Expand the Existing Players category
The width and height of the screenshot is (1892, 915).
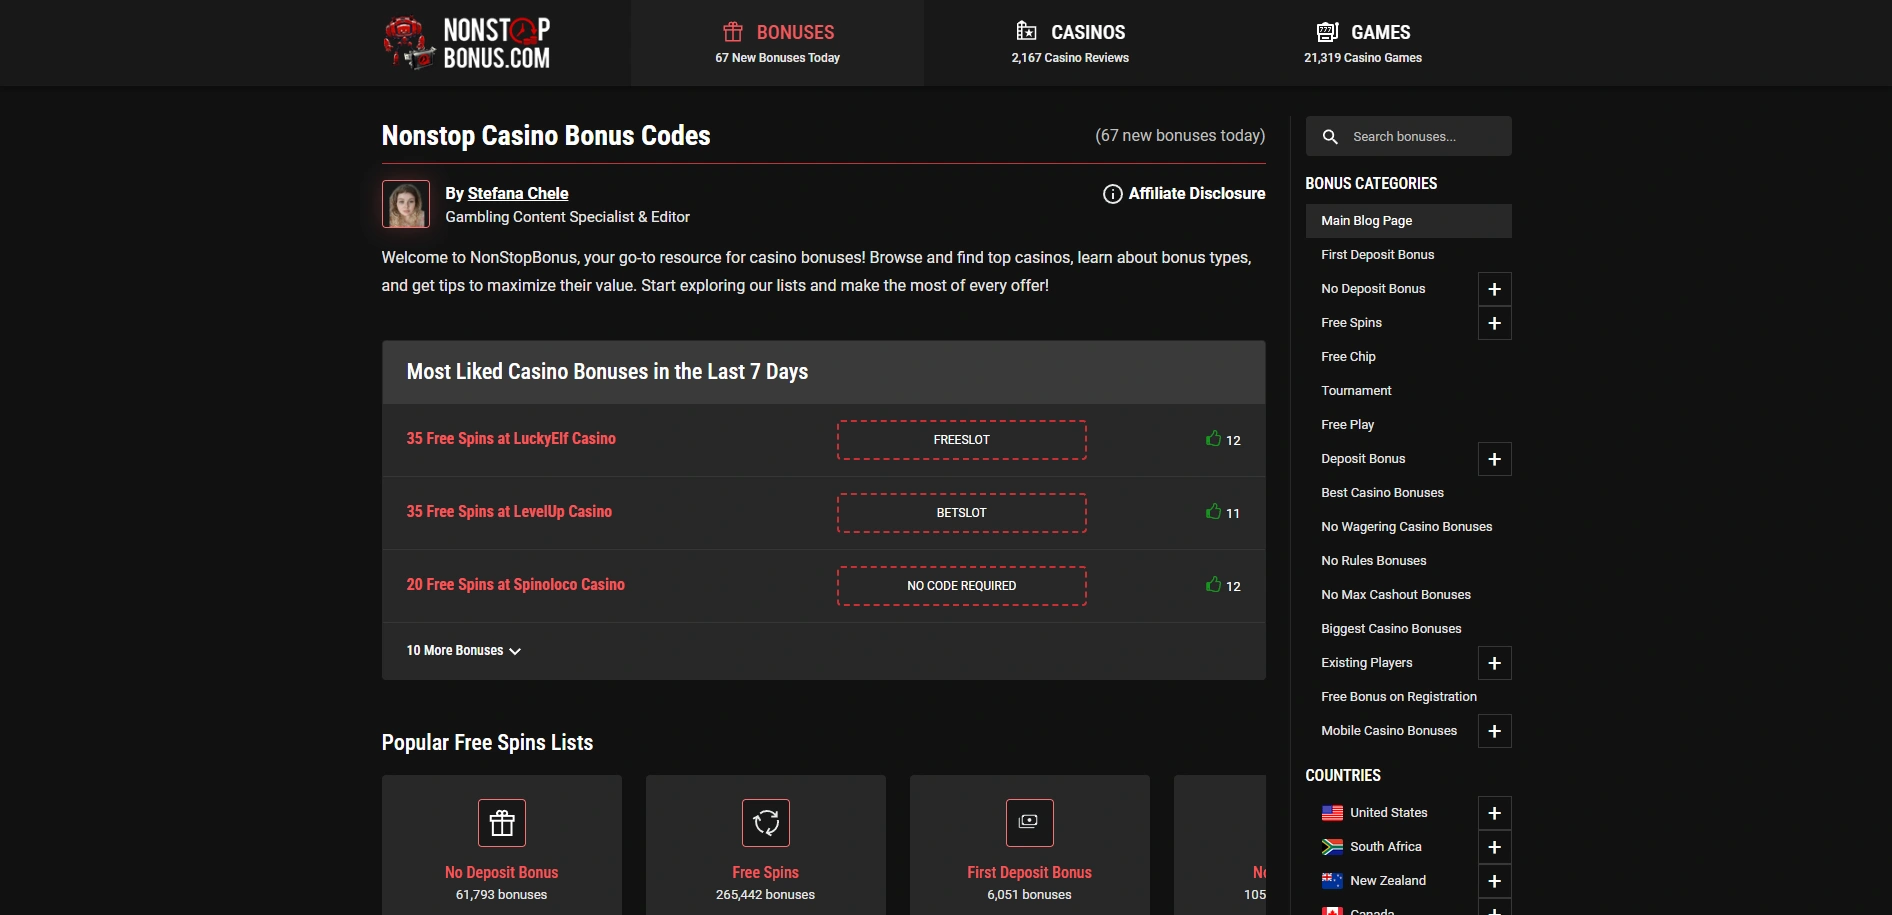tap(1494, 663)
